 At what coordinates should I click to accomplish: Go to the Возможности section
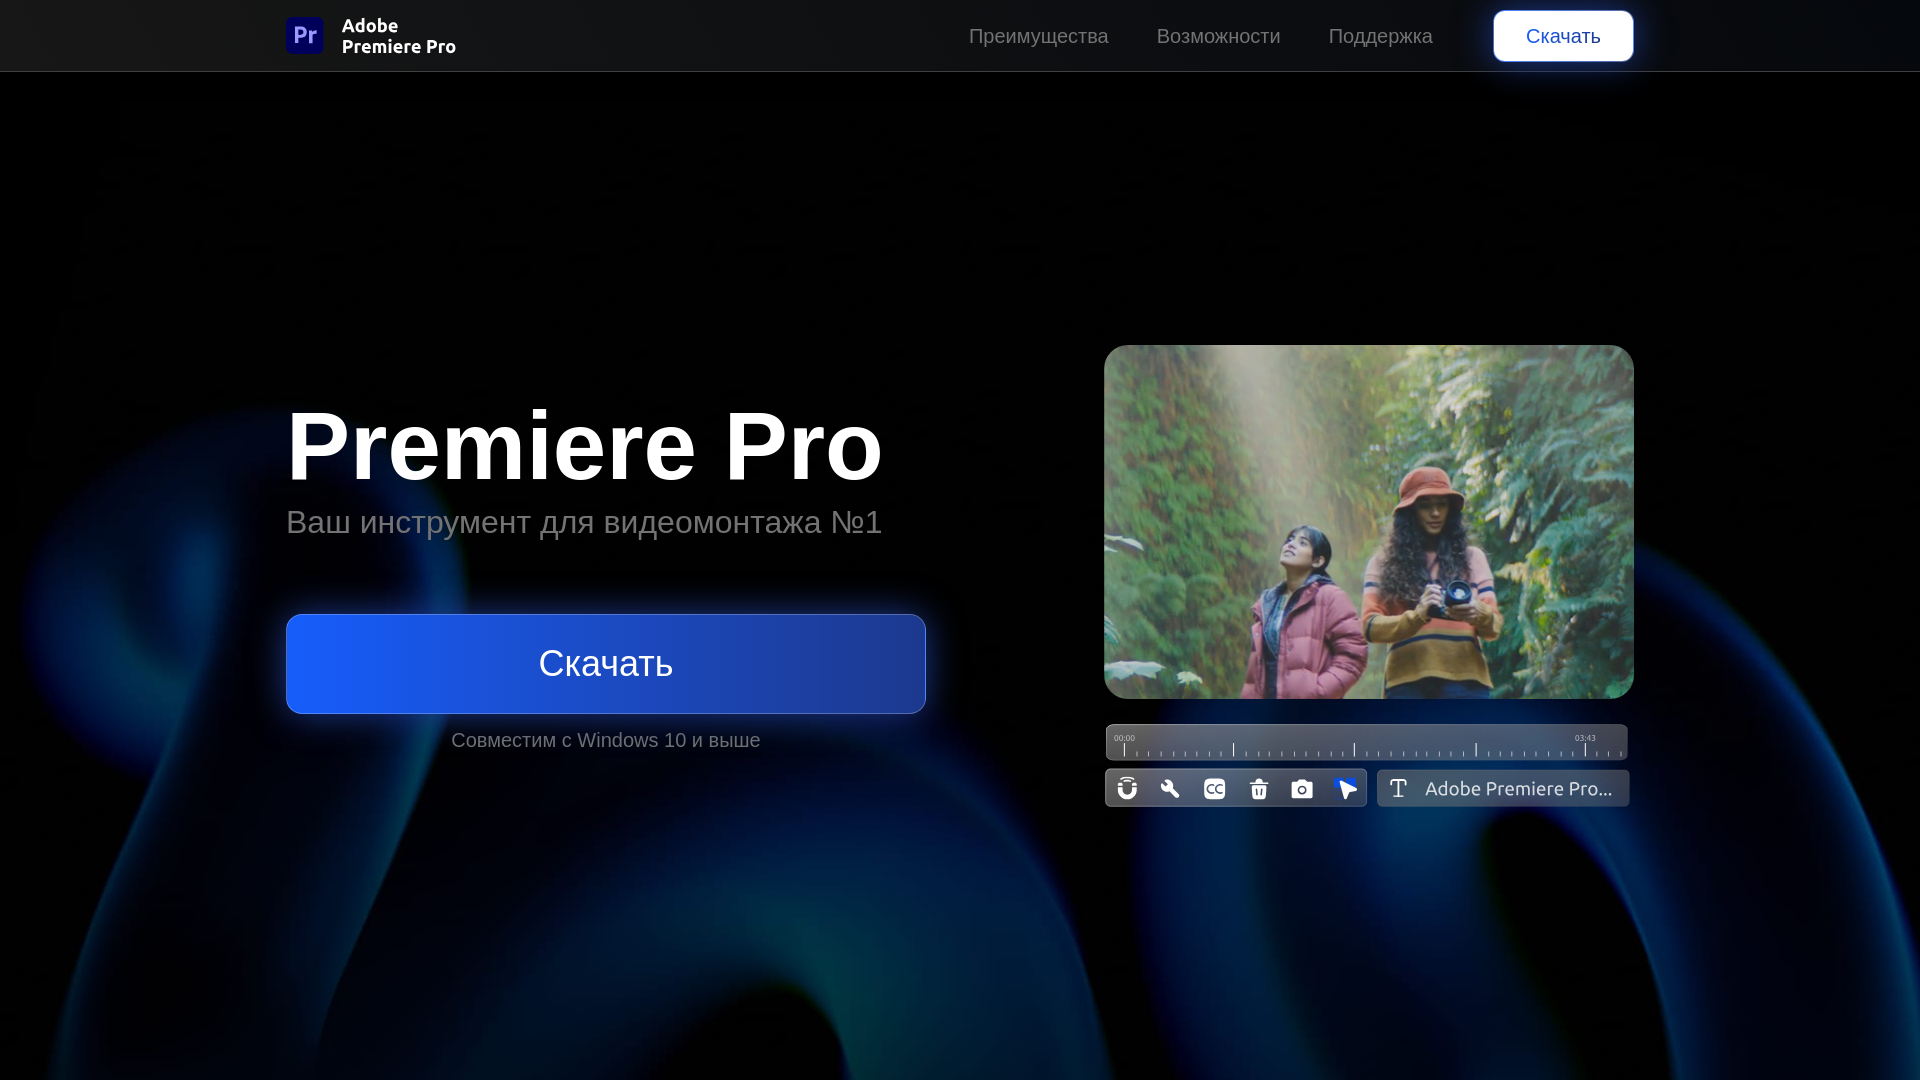pos(1218,36)
